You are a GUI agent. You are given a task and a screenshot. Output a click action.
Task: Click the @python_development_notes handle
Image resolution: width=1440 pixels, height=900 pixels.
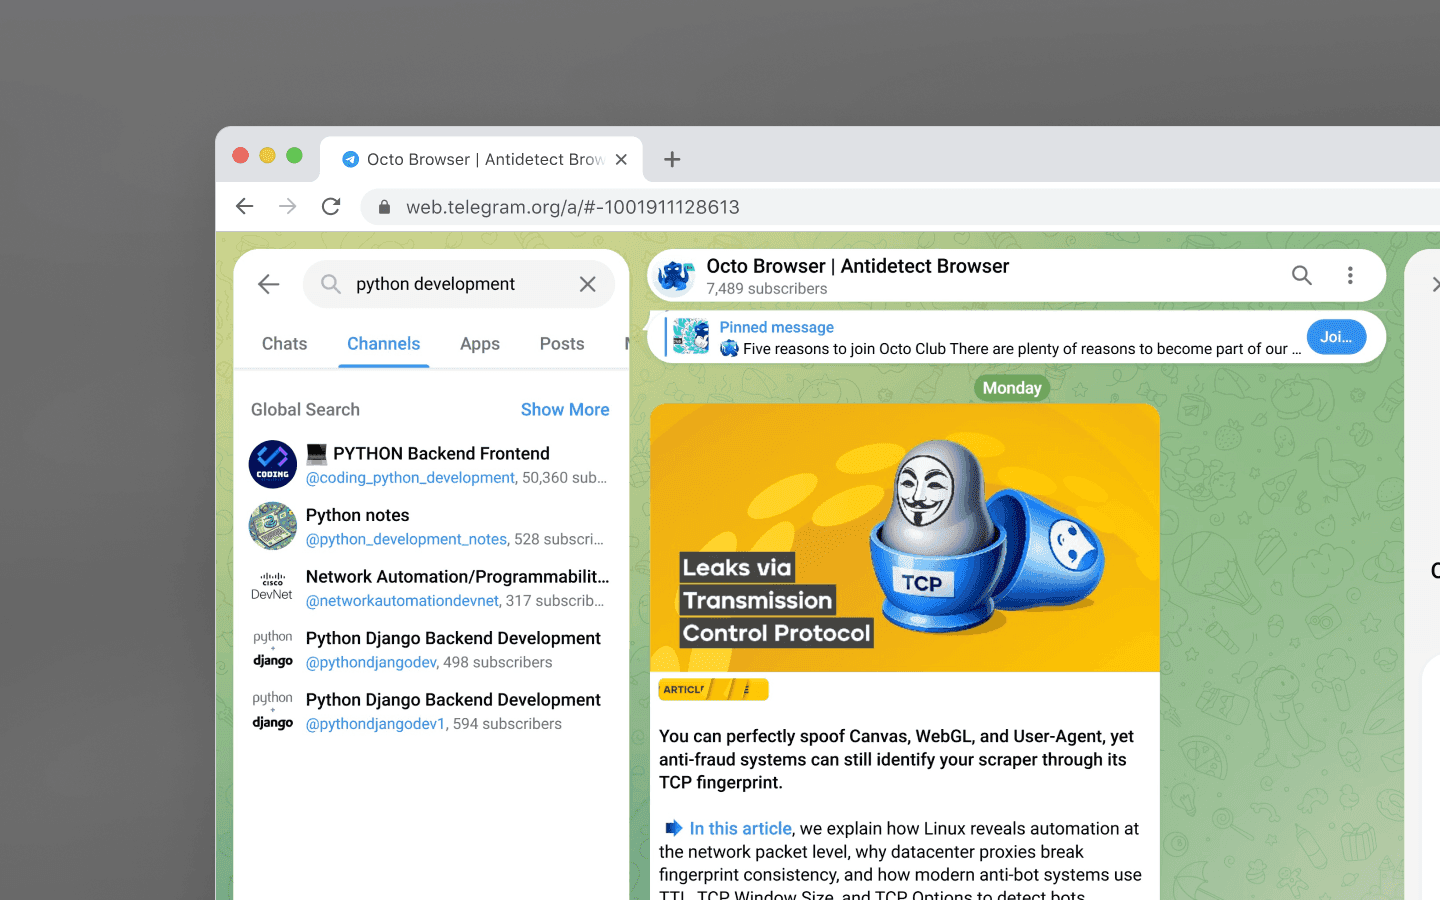[406, 539]
